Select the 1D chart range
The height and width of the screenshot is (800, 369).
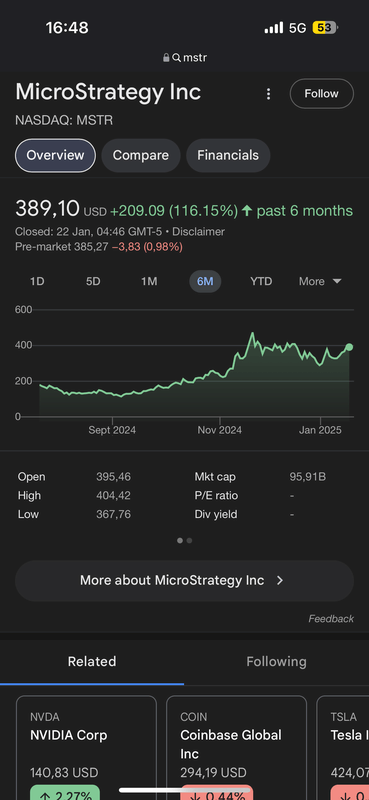click(37, 282)
